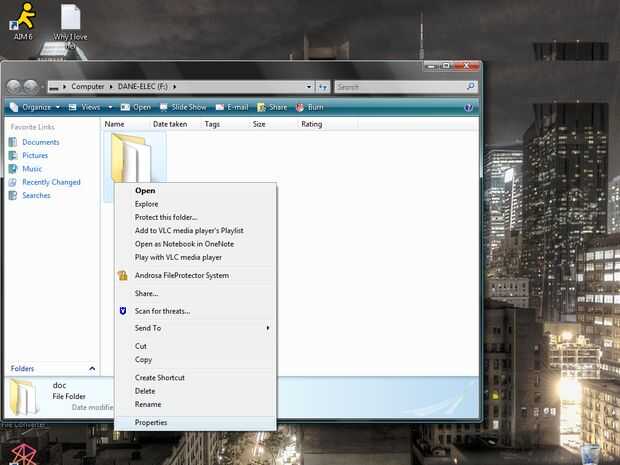Open Searches favorite link

click(36, 195)
